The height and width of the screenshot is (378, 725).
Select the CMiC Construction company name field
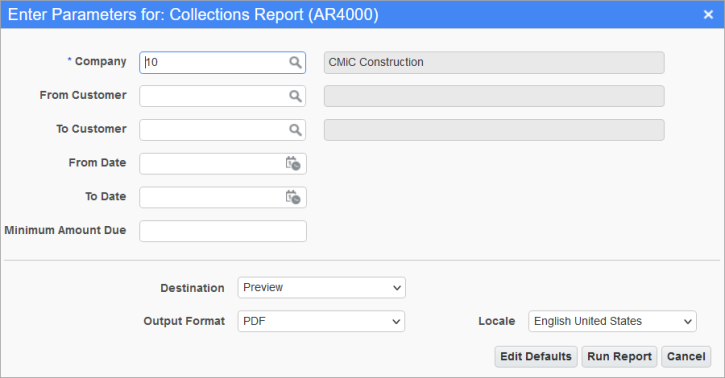tap(494, 62)
